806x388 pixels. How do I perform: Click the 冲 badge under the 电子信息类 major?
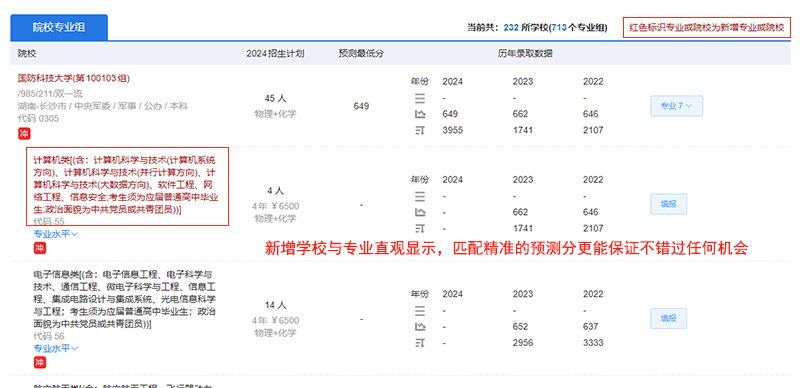pyautogui.click(x=40, y=363)
